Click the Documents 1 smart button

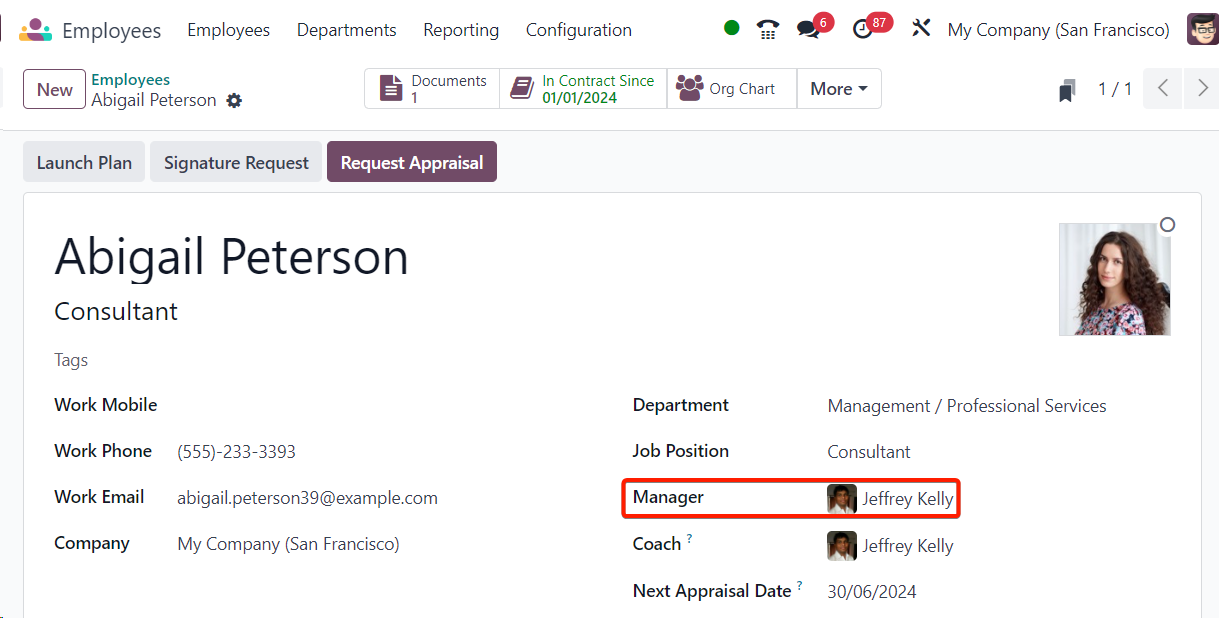click(x=432, y=89)
